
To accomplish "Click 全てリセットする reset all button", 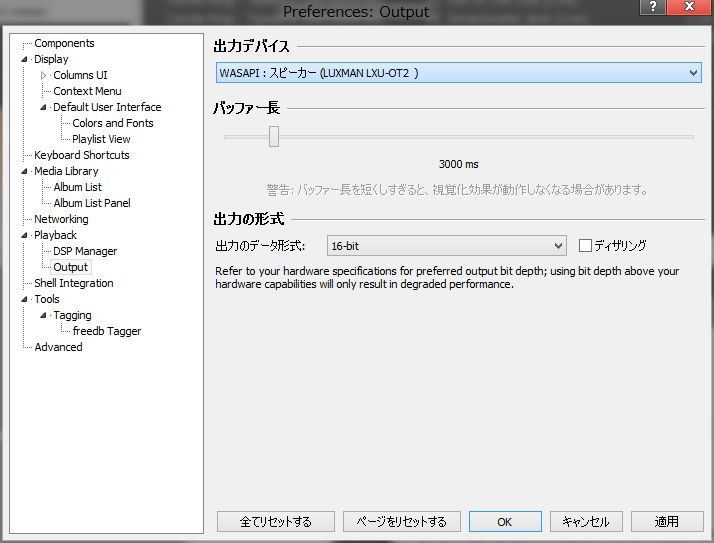I will [x=275, y=522].
